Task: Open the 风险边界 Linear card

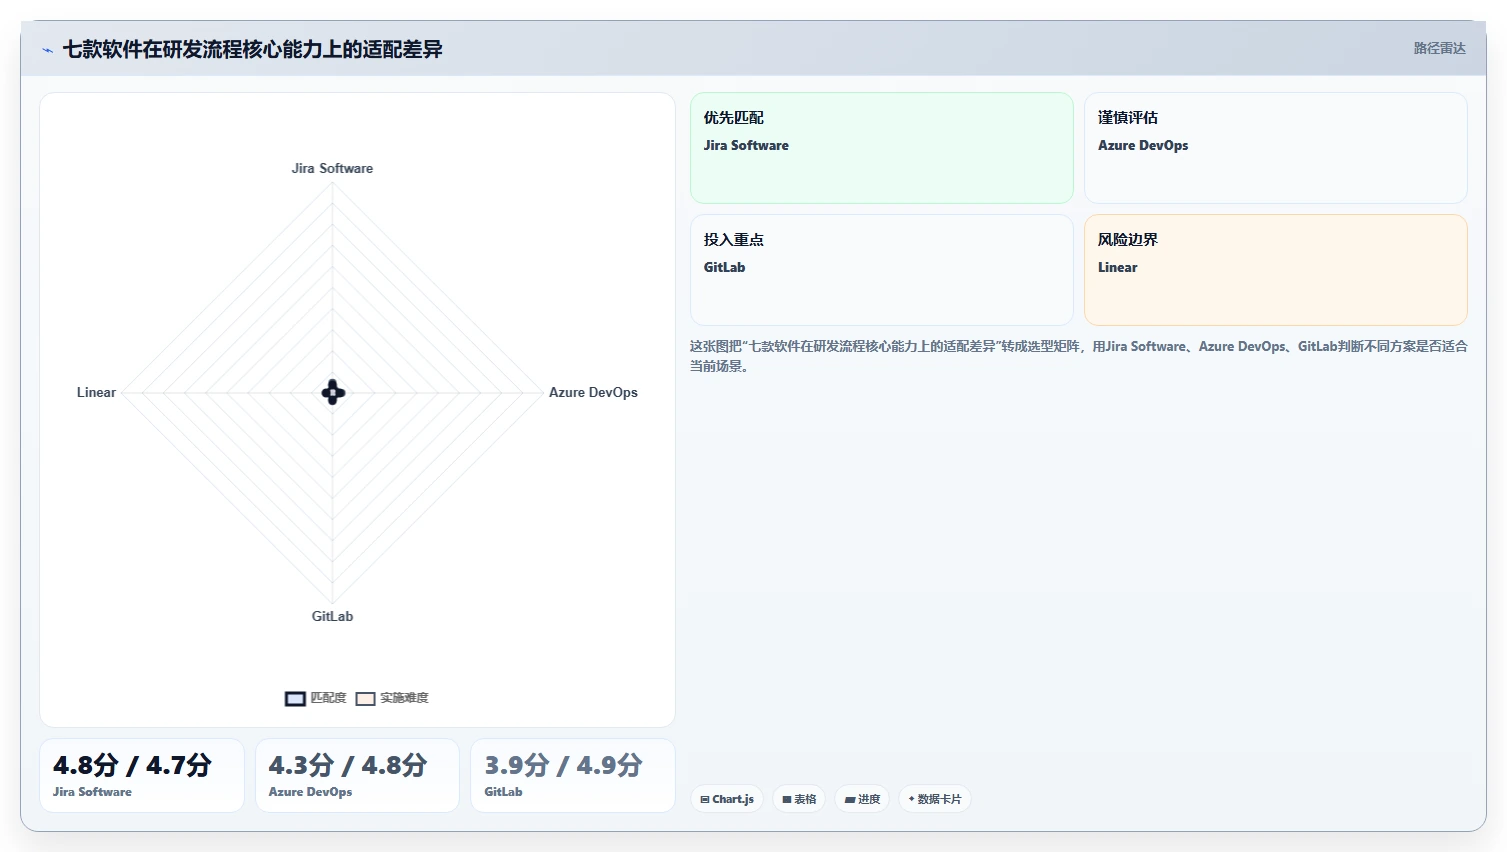Action: (x=1275, y=270)
